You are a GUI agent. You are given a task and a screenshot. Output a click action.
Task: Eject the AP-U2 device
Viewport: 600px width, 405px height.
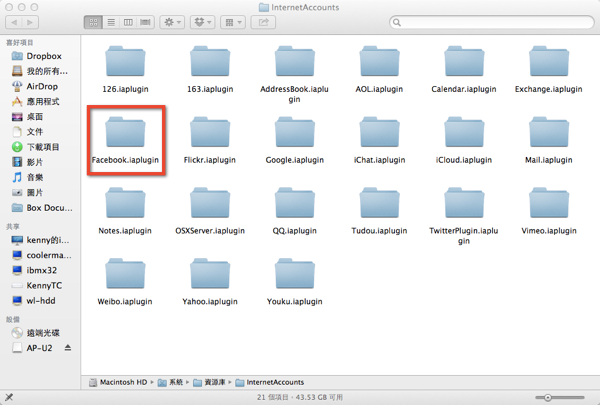click(68, 348)
